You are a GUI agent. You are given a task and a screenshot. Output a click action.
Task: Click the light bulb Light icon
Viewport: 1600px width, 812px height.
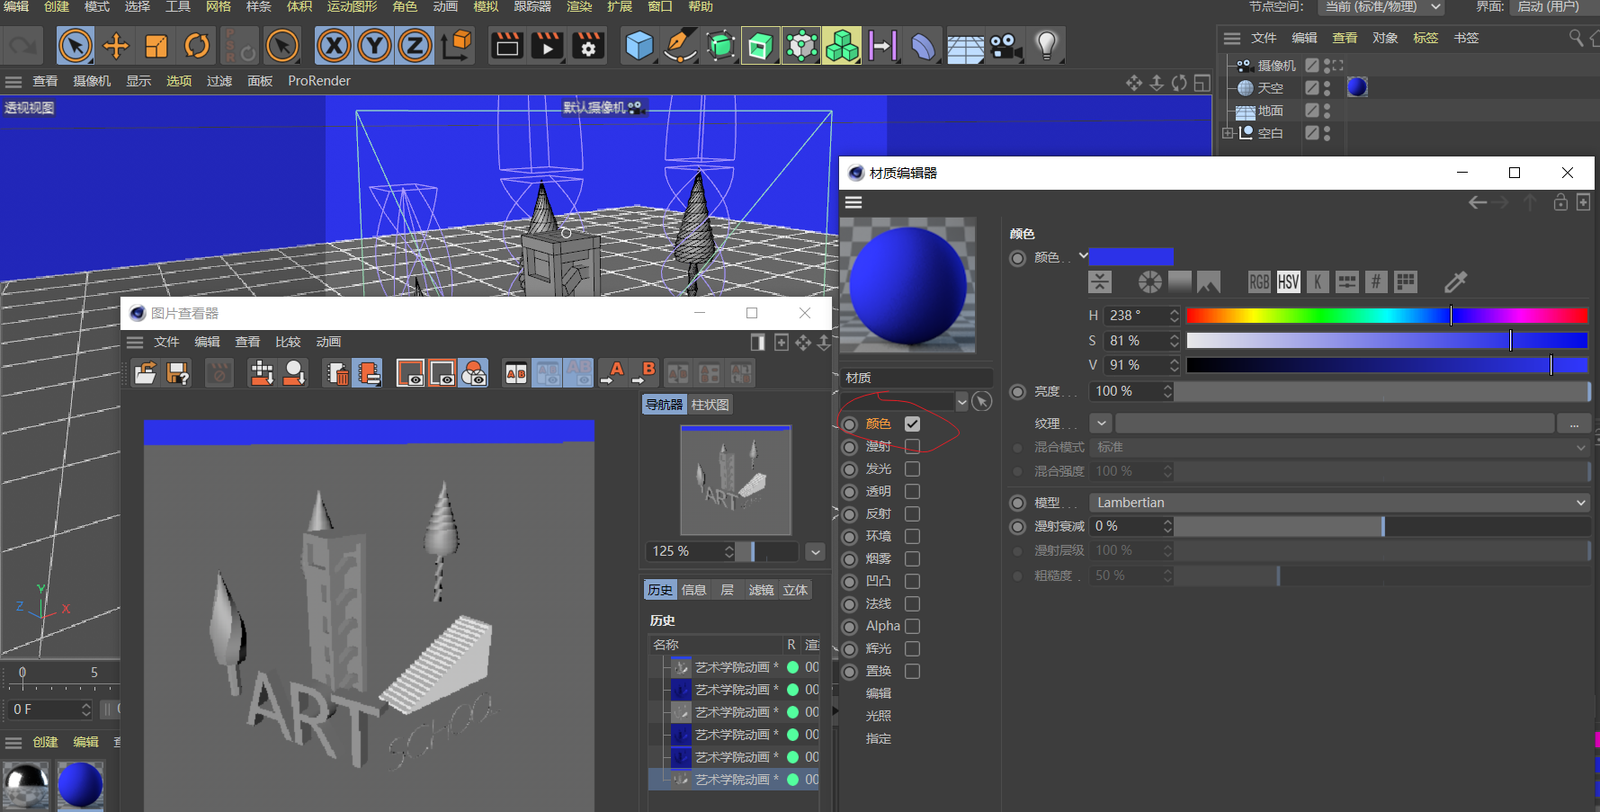click(1046, 46)
